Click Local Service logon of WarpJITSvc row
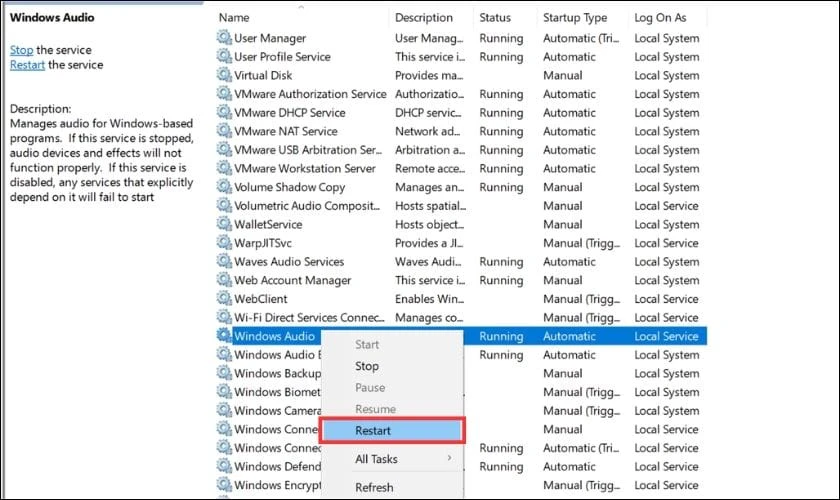 click(x=666, y=243)
